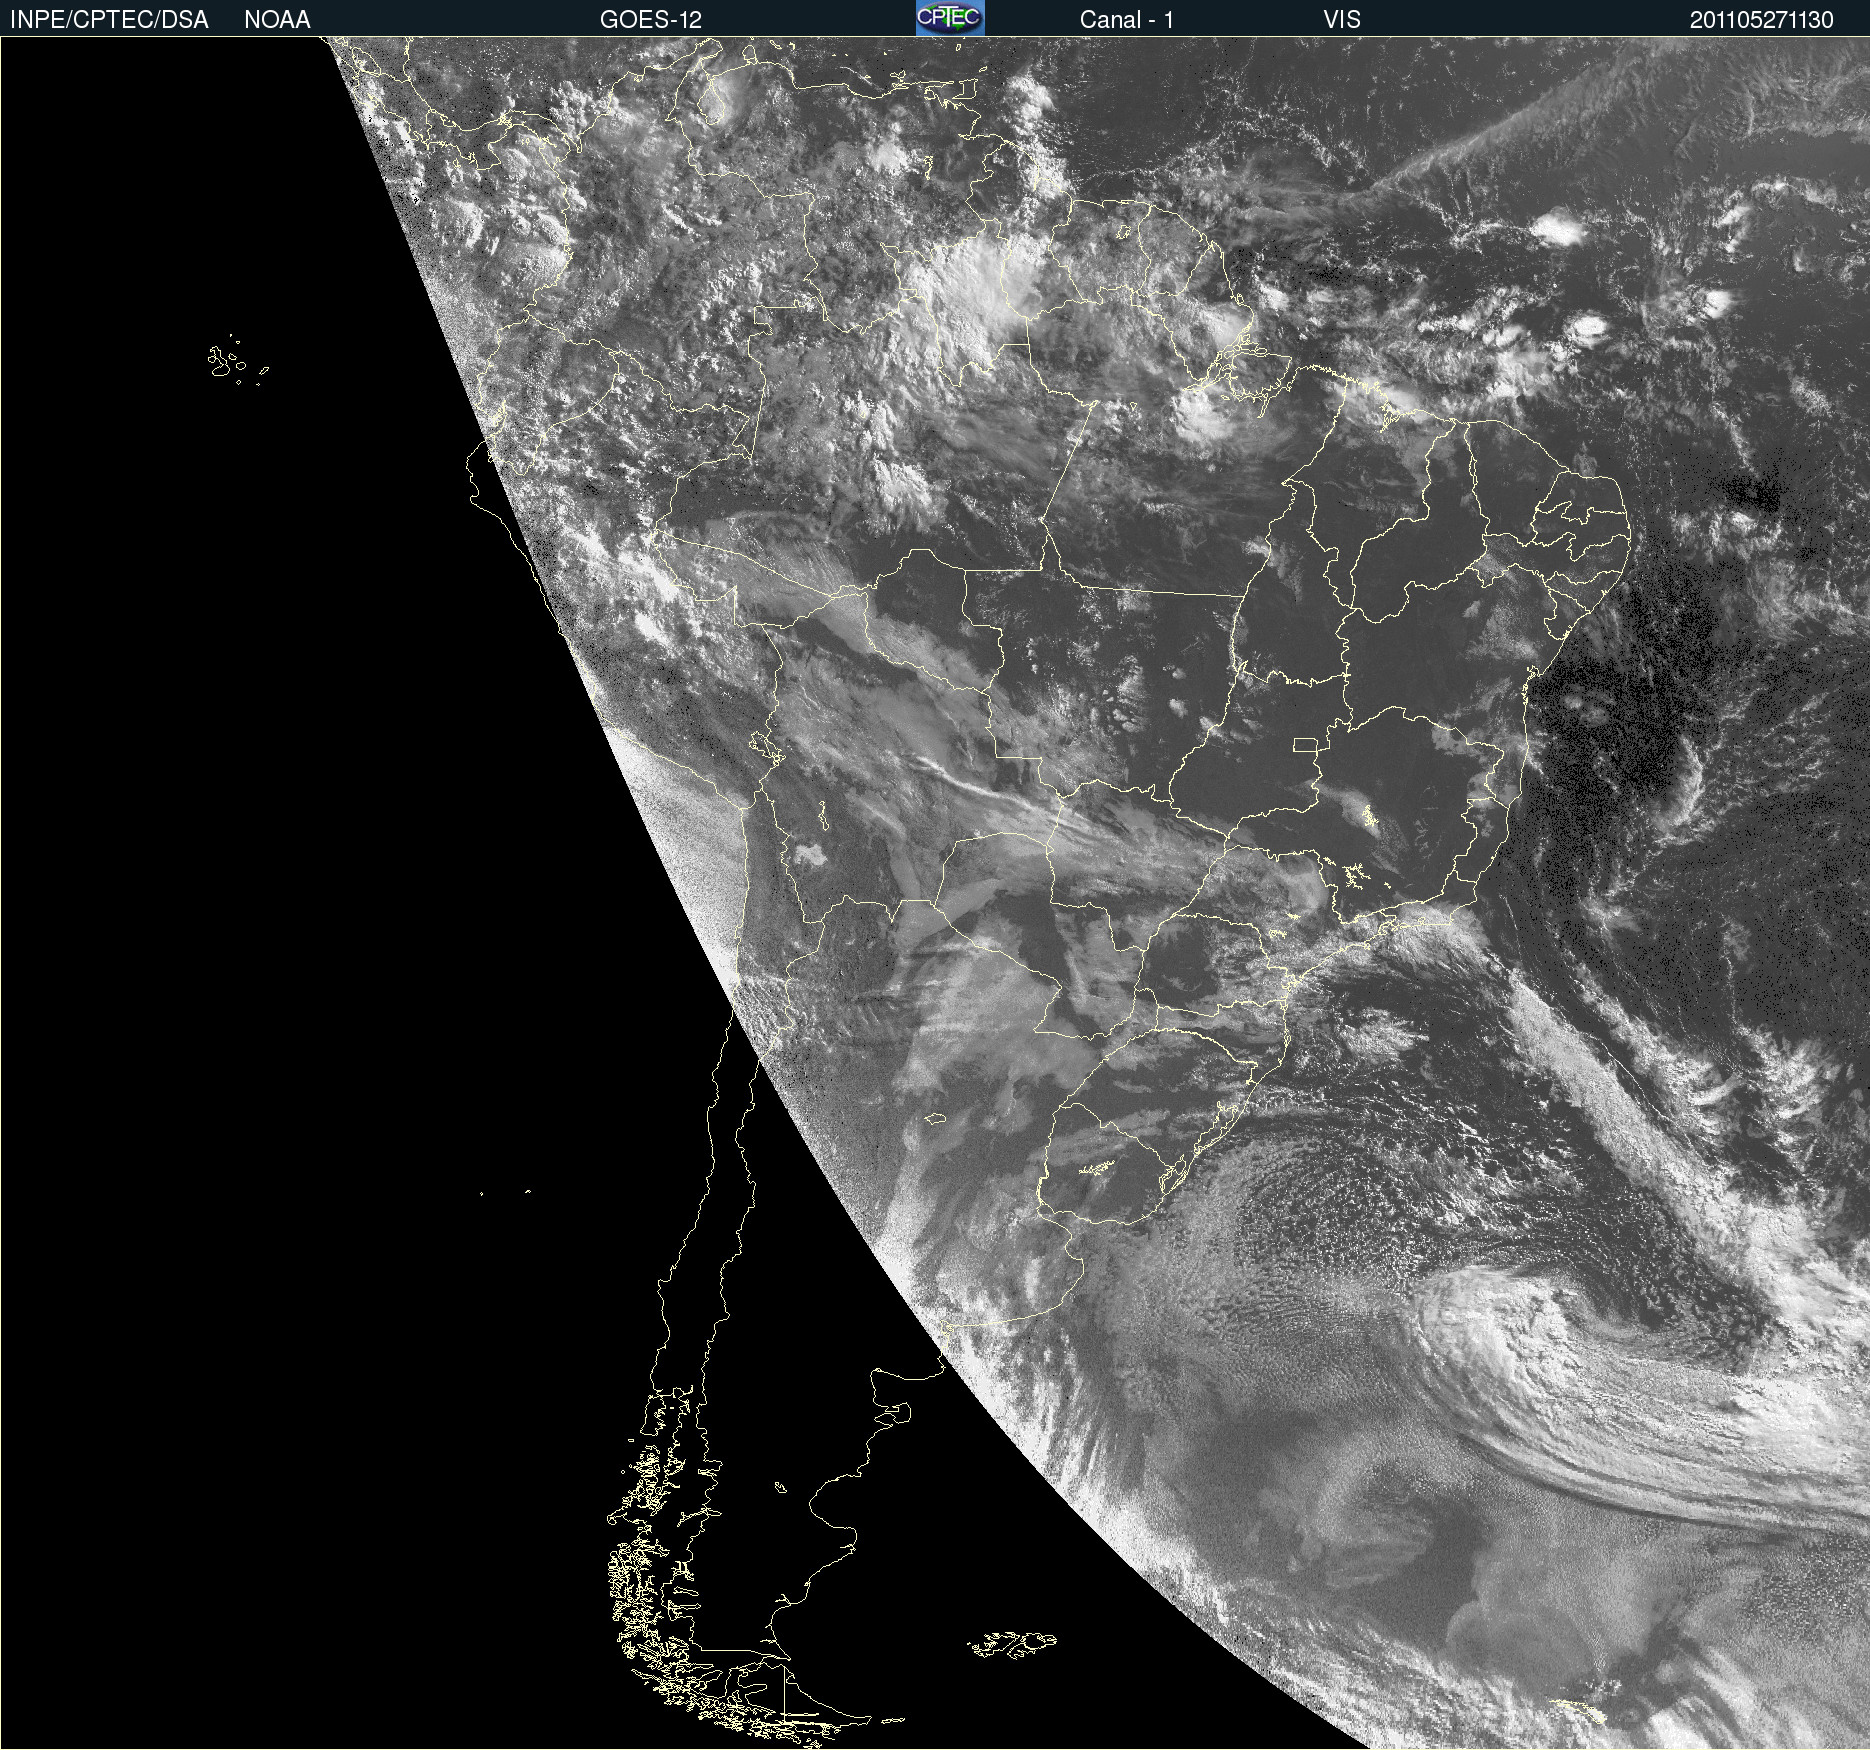Click the GOES-12 satellite label
Screen dimensions: 1870x1750
click(651, 20)
